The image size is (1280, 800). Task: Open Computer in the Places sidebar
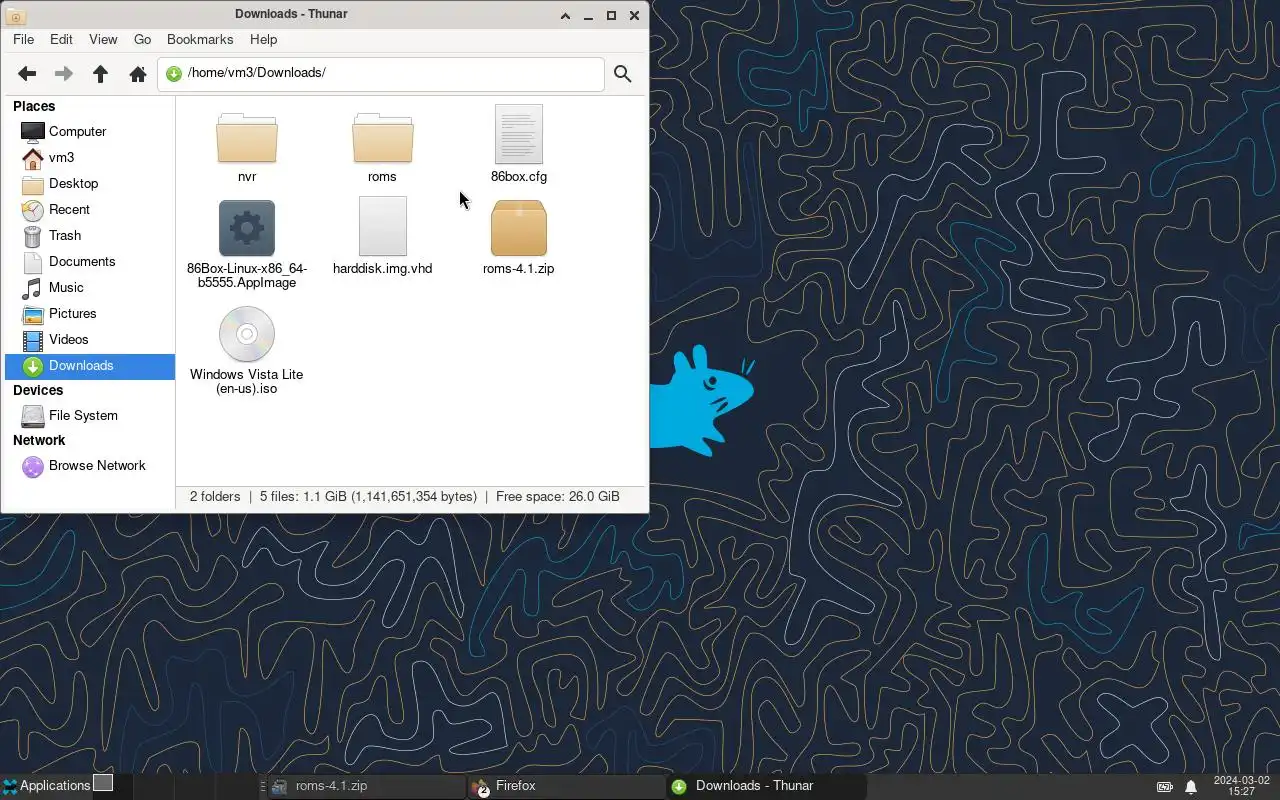coord(90,131)
